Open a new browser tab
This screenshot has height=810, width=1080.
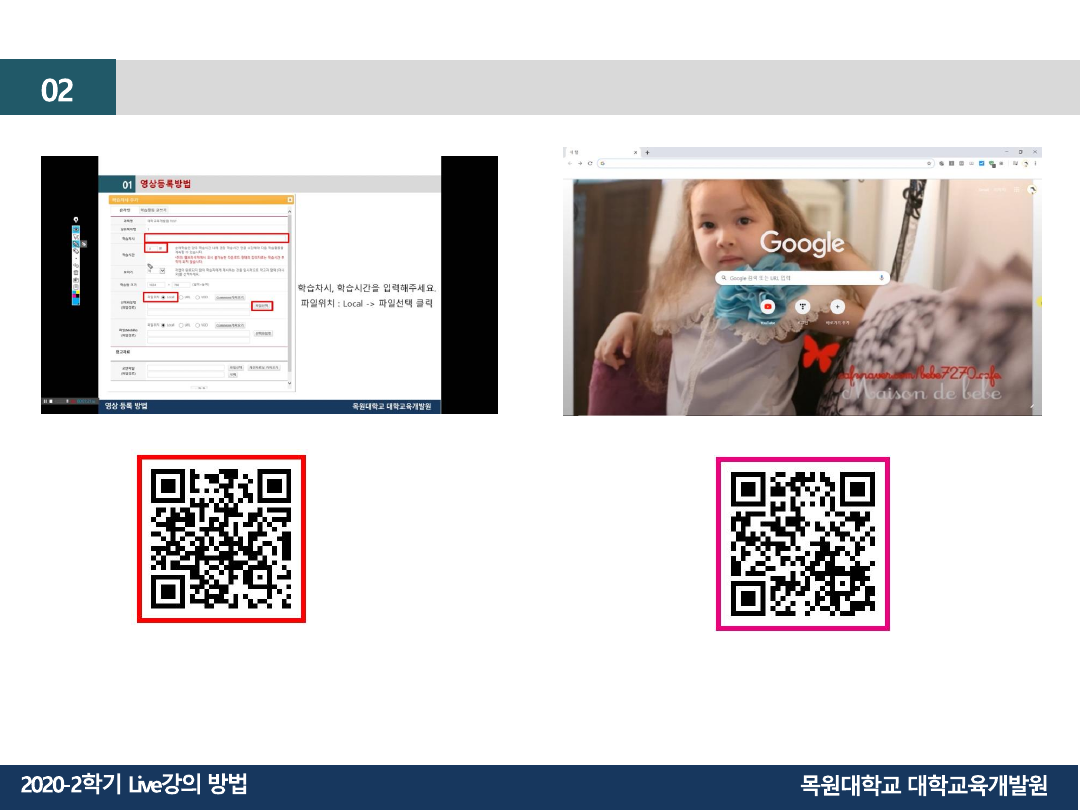647,152
